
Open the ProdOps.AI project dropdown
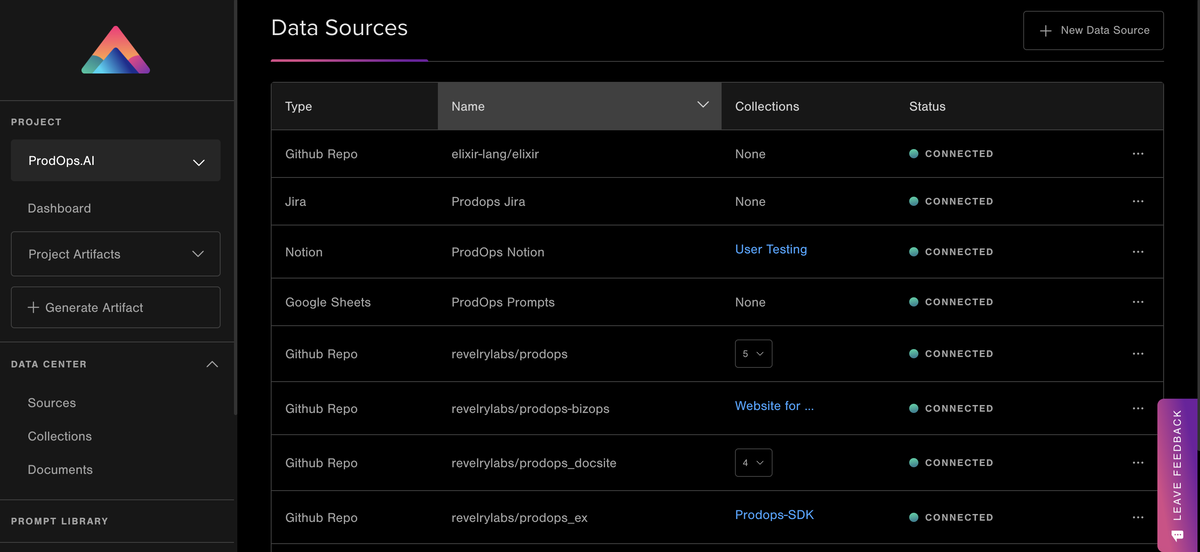116,161
